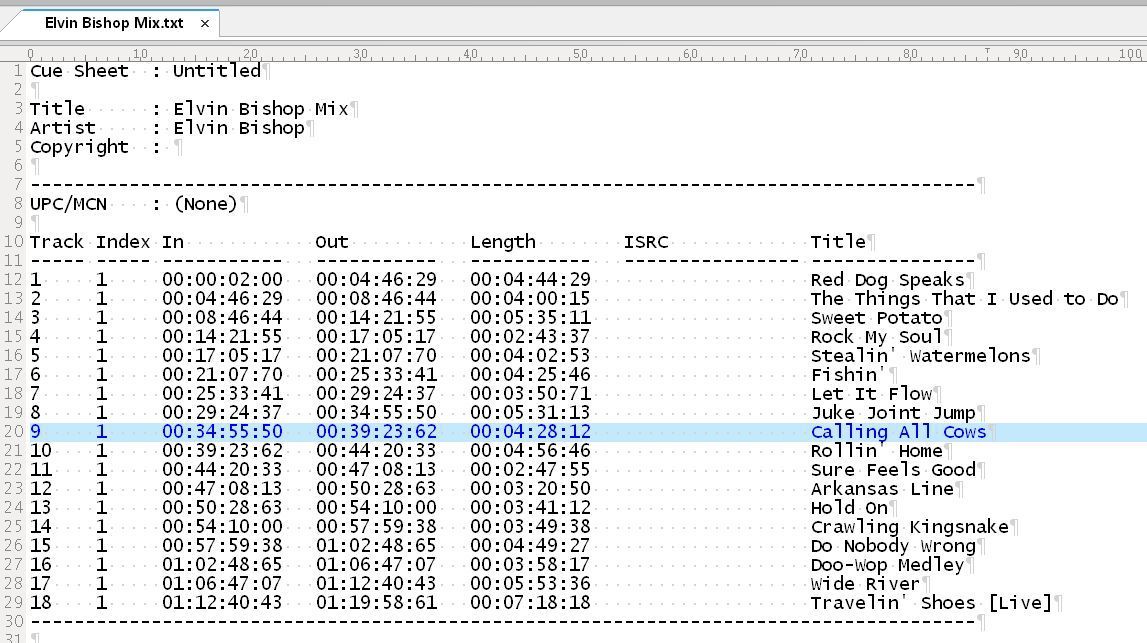Viewport: 1147px width, 643px height.
Task: Click the 'Index' column header
Action: click(x=123, y=242)
